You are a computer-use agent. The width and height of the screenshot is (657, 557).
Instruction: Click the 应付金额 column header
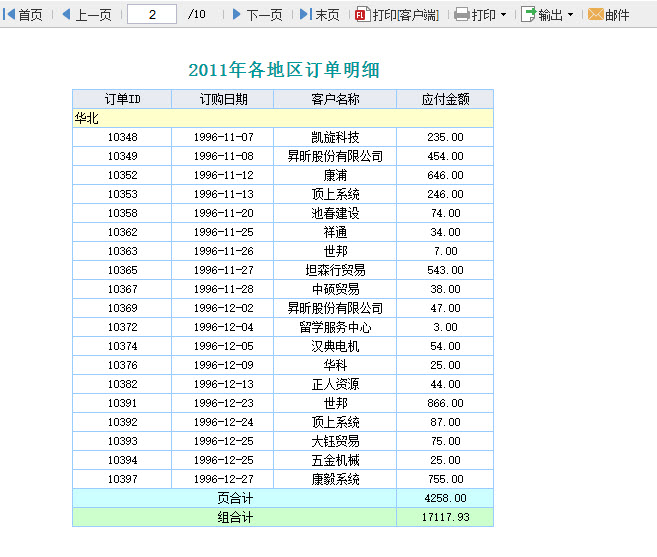coord(445,99)
